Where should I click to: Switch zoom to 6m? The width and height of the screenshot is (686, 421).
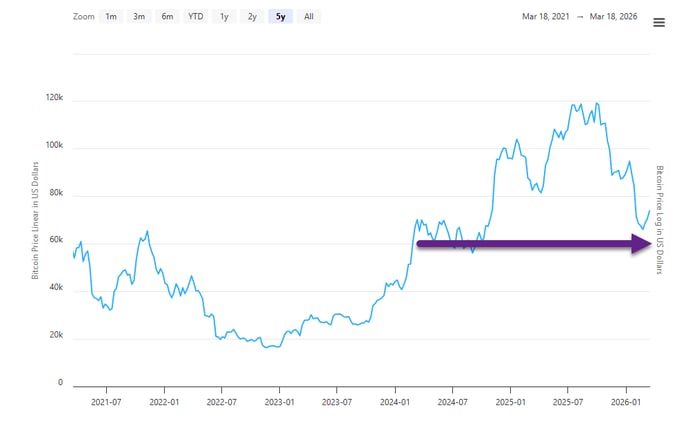point(167,17)
